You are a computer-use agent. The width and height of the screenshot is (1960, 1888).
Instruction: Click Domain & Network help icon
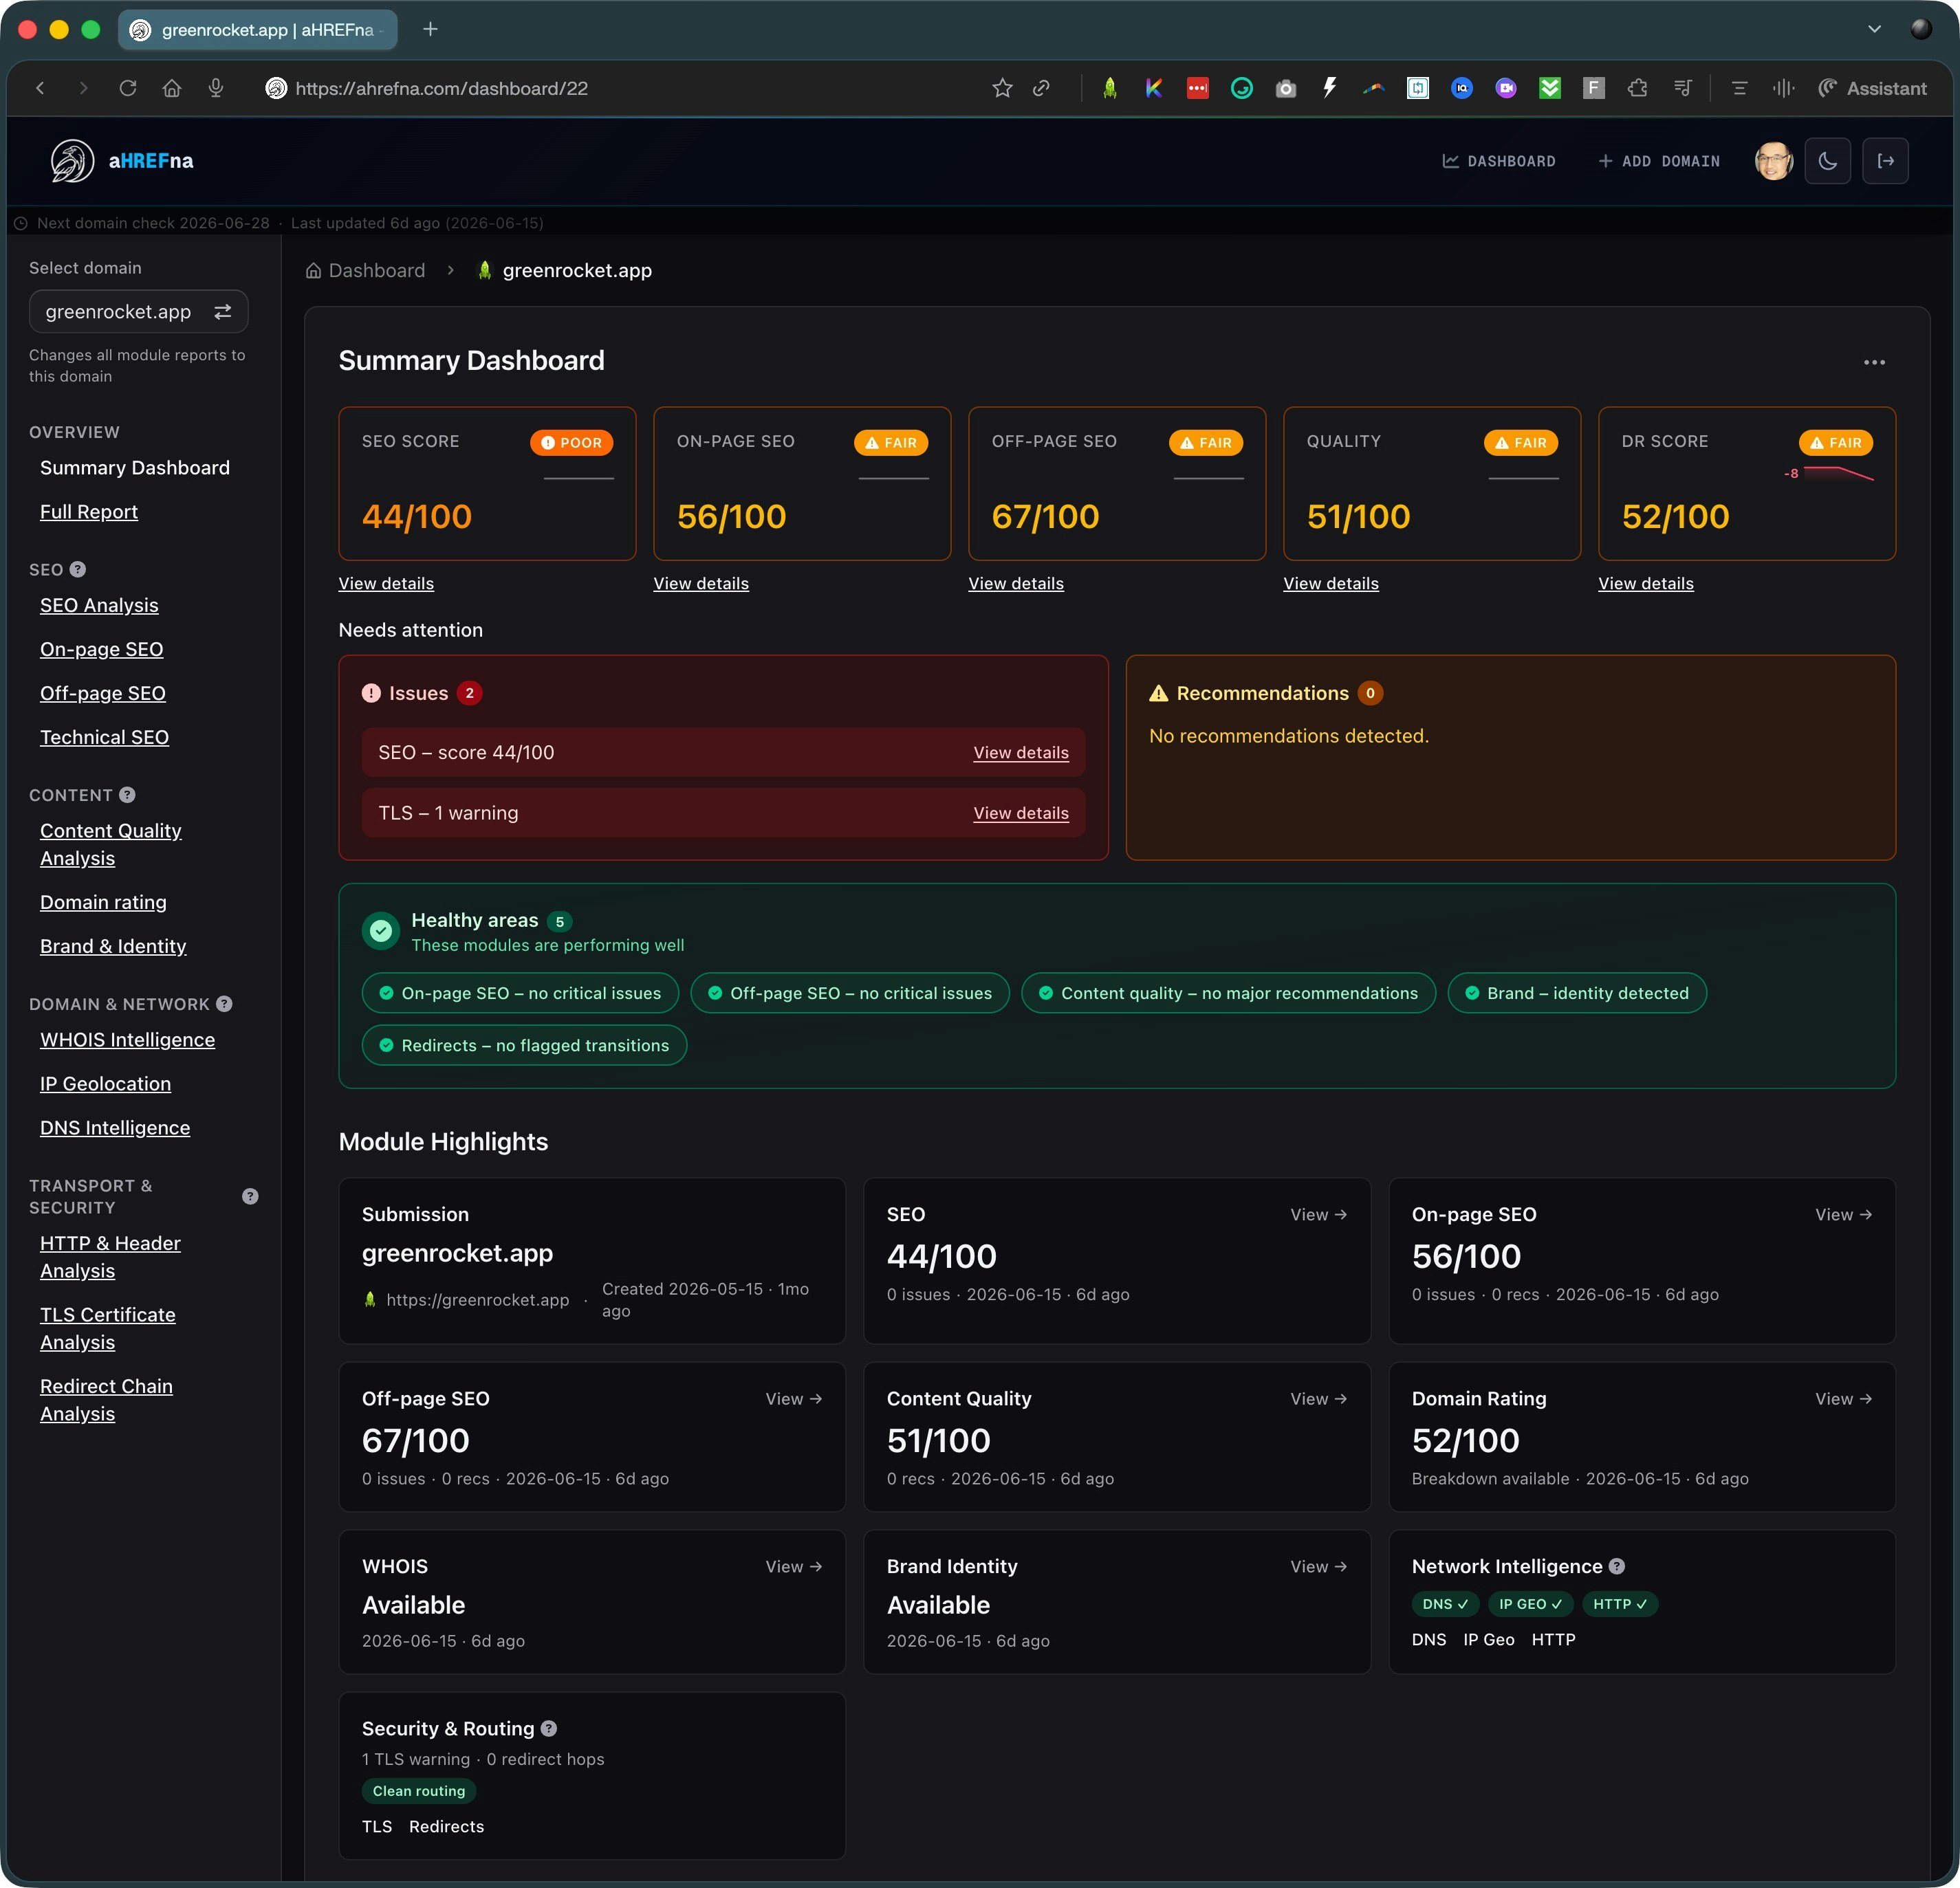(x=224, y=1004)
